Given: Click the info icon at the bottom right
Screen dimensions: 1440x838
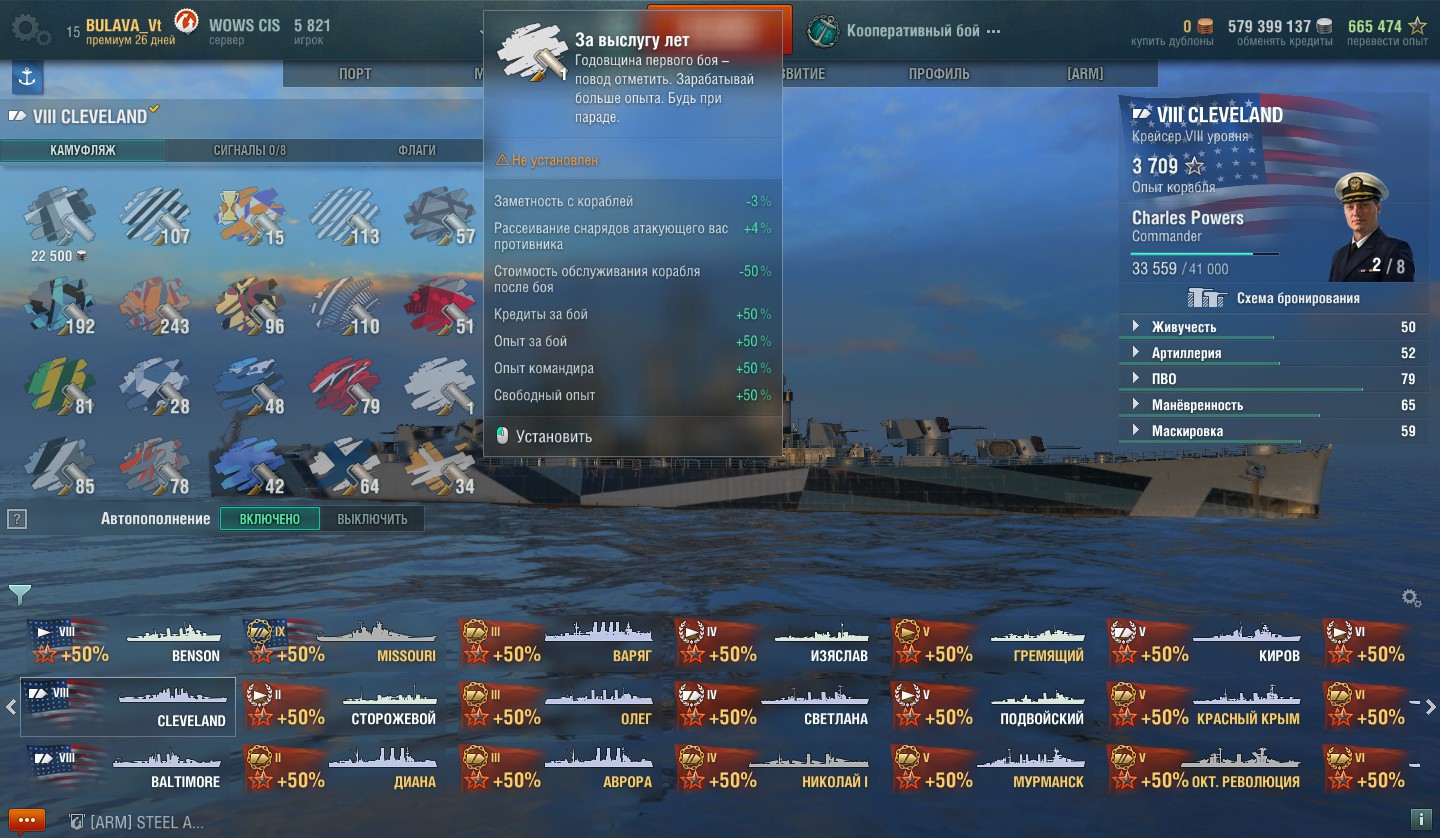Looking at the screenshot, I should click(x=1419, y=819).
